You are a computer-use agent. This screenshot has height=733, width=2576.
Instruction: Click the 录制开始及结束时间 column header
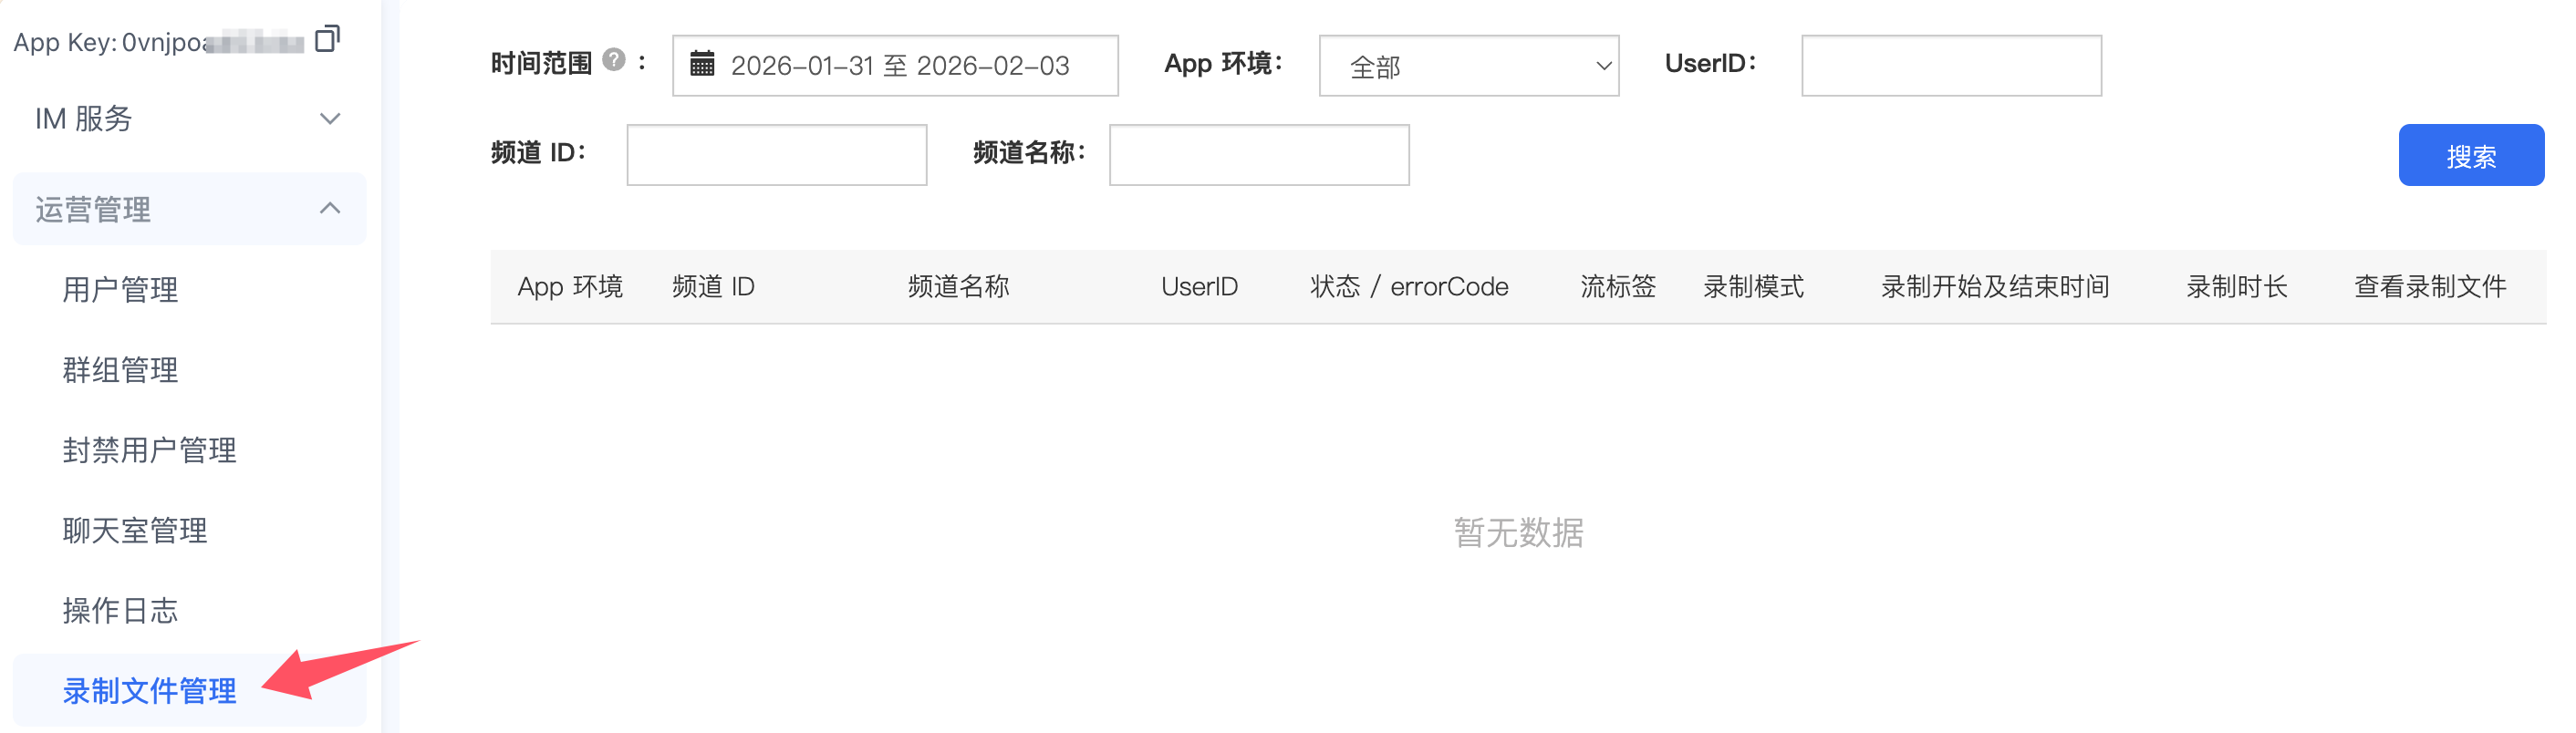(x=1994, y=287)
